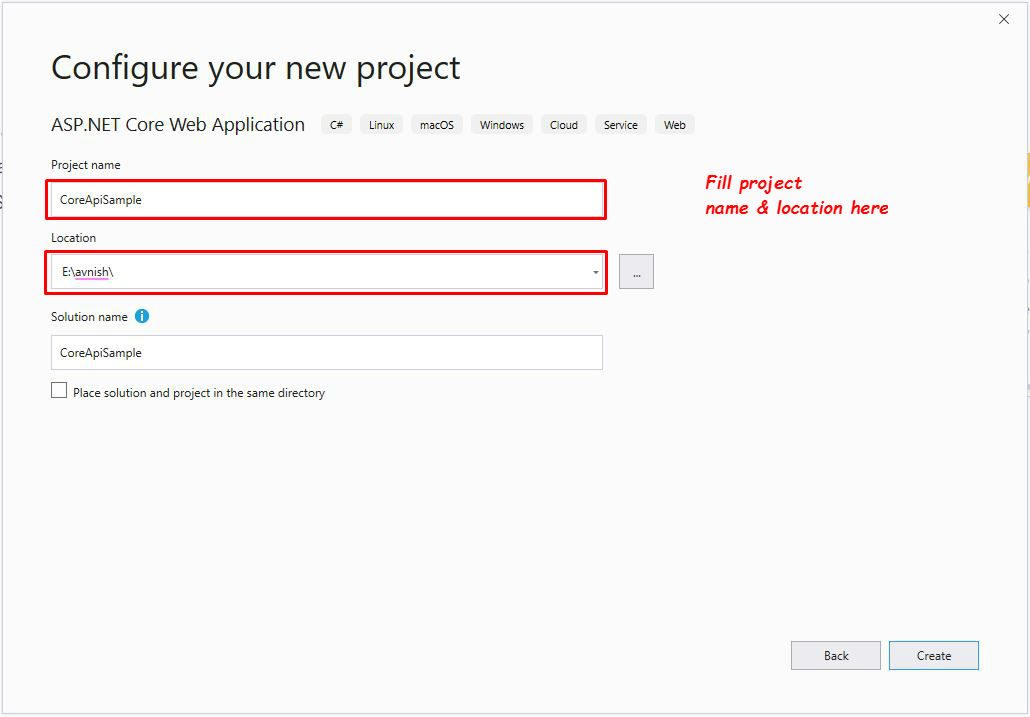Image resolution: width=1030 pixels, height=717 pixels.
Task: Click the Configure your new project title
Action: point(256,68)
